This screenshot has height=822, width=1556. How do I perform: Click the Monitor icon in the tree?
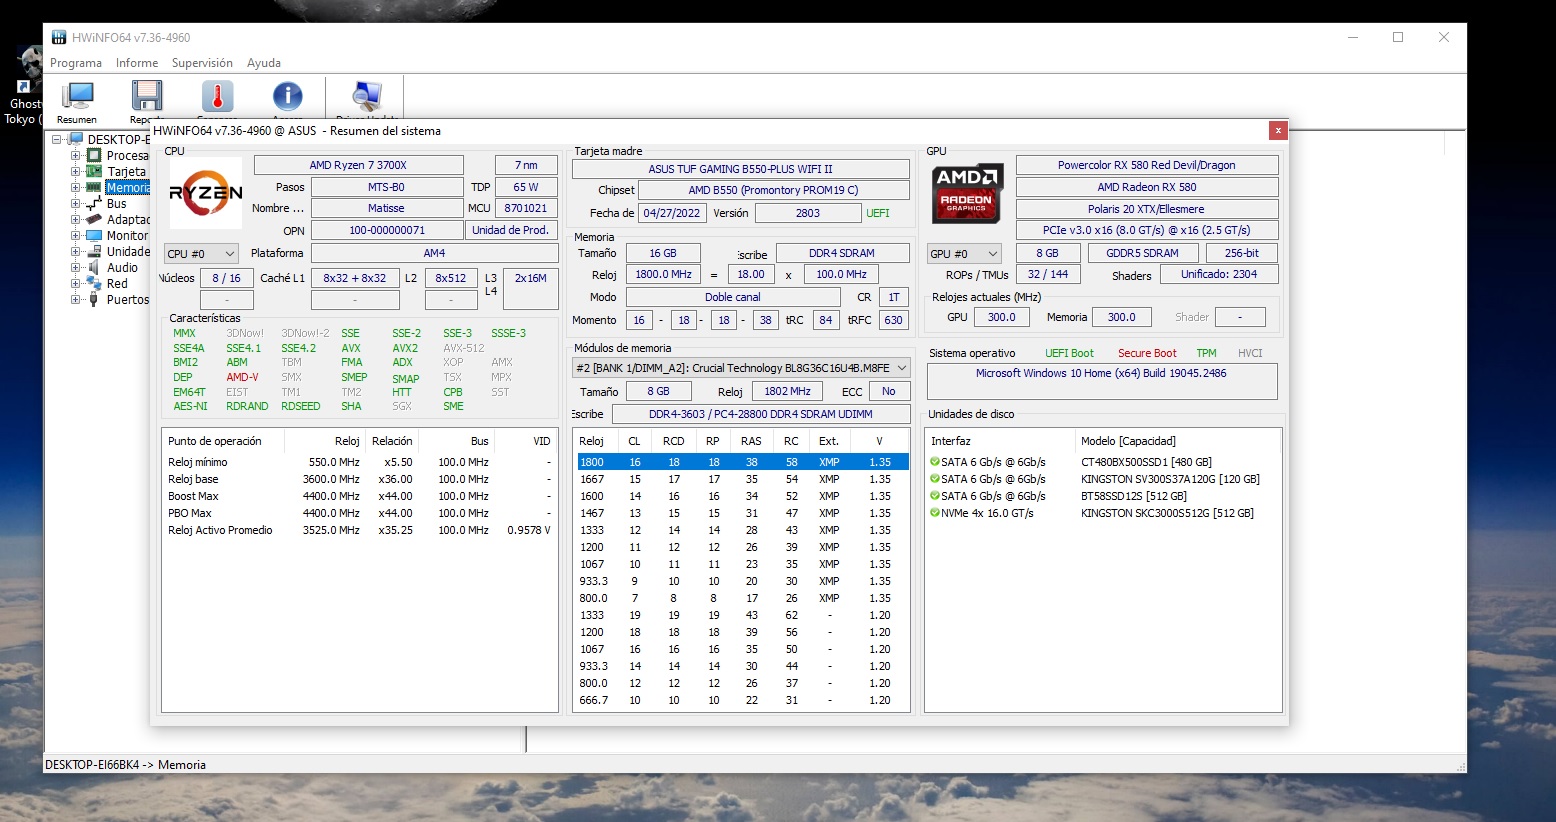pyautogui.click(x=94, y=235)
